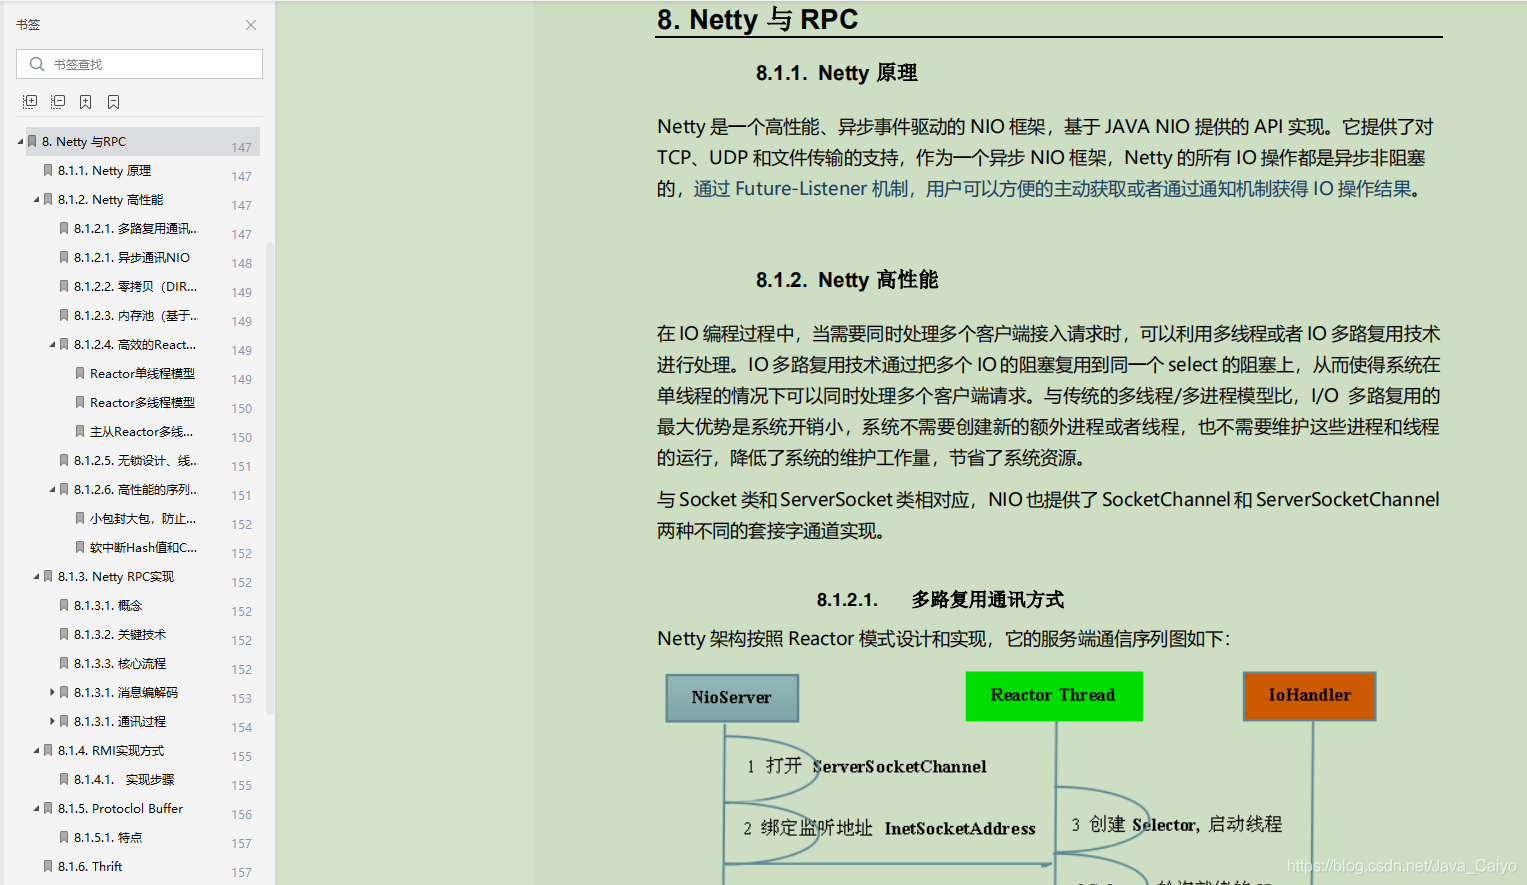The image size is (1527, 885).
Task: Open bookmark '8.1.2.4. 高效的React...'
Action: [x=134, y=345]
